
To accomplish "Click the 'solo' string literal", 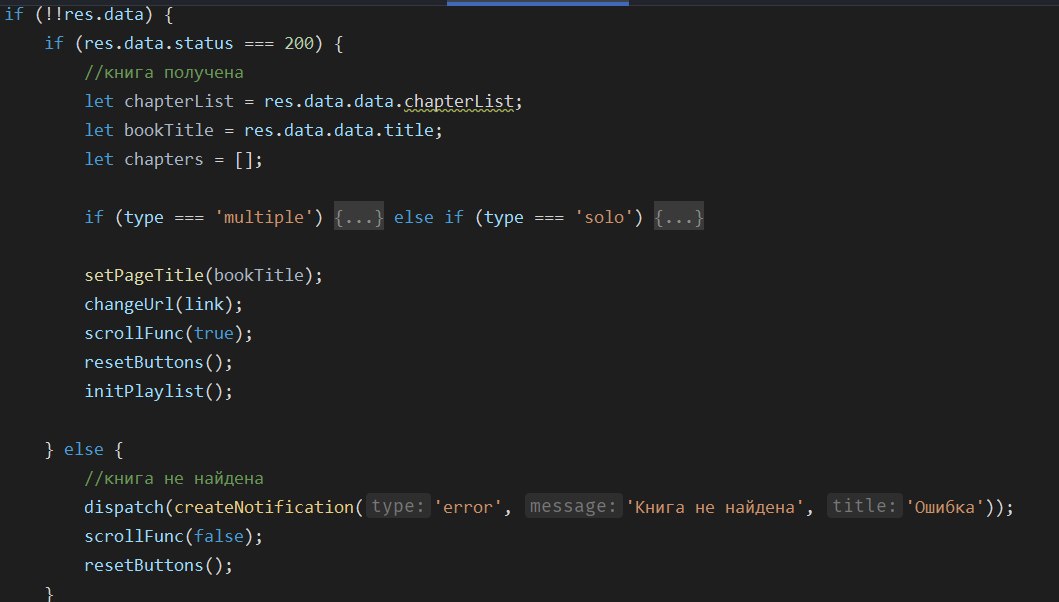I will (x=604, y=217).
